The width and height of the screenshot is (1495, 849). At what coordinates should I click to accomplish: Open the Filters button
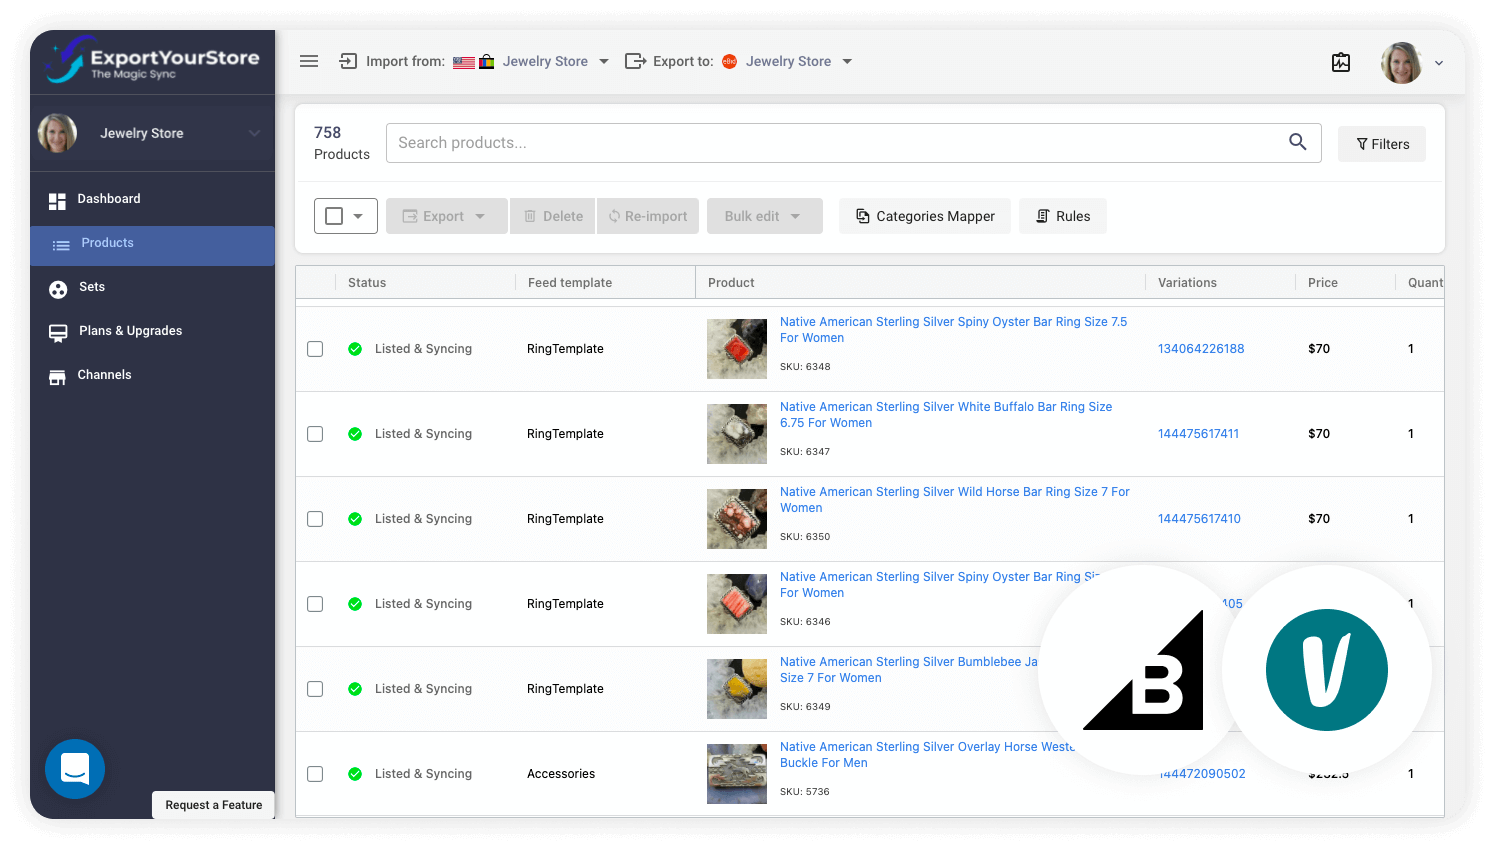click(x=1382, y=144)
